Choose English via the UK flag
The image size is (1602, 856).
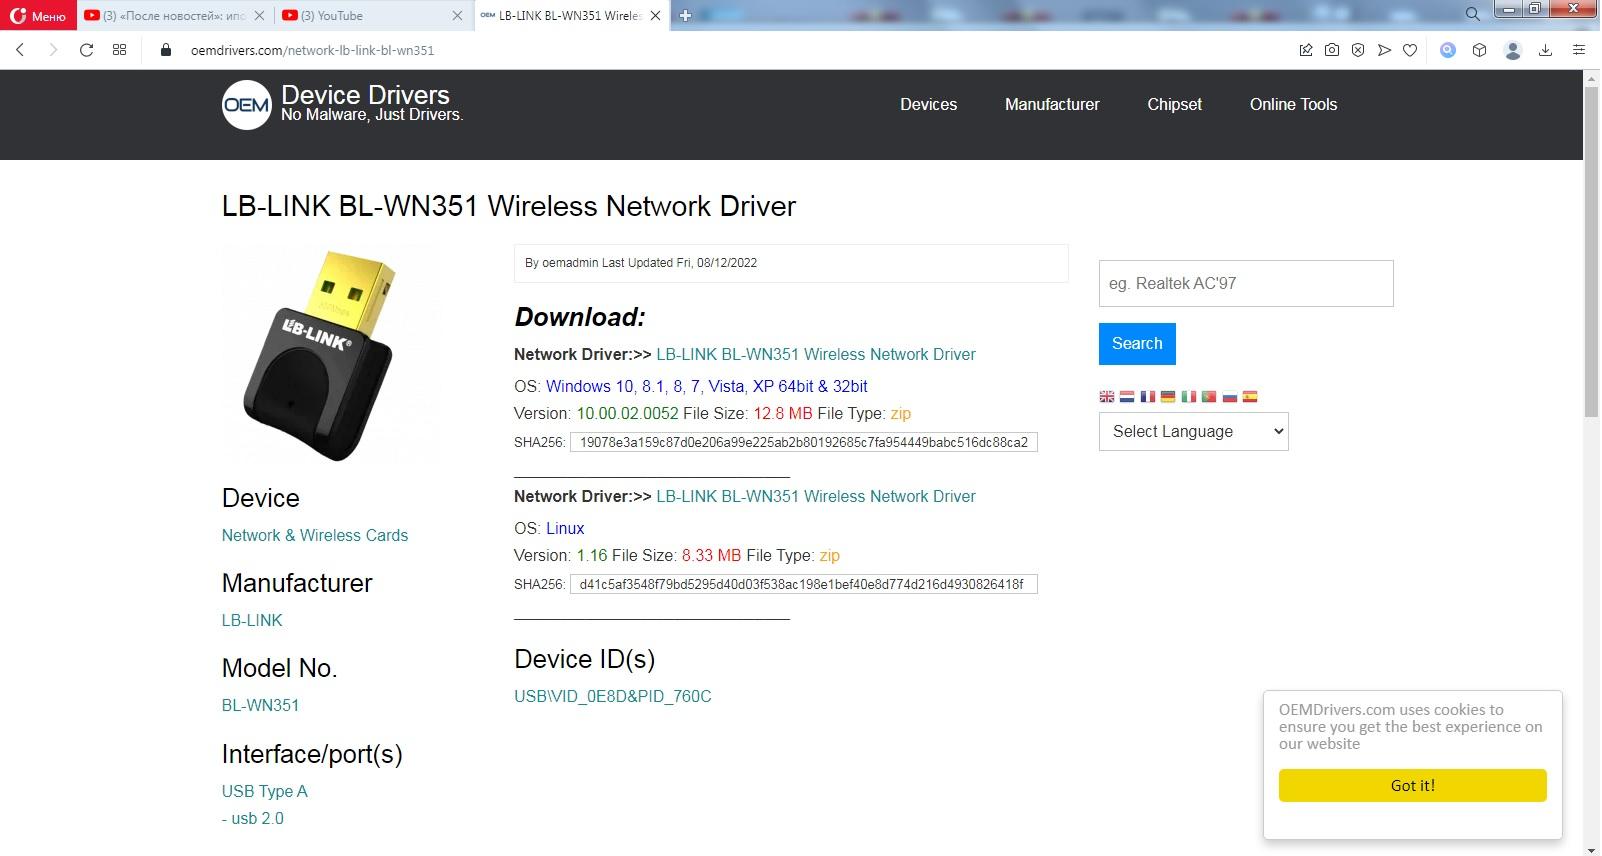tap(1106, 396)
